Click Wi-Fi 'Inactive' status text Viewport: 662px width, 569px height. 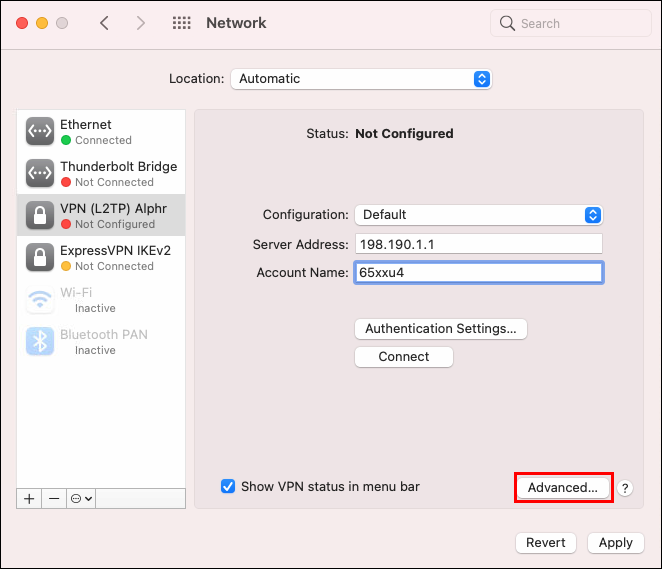pos(95,309)
